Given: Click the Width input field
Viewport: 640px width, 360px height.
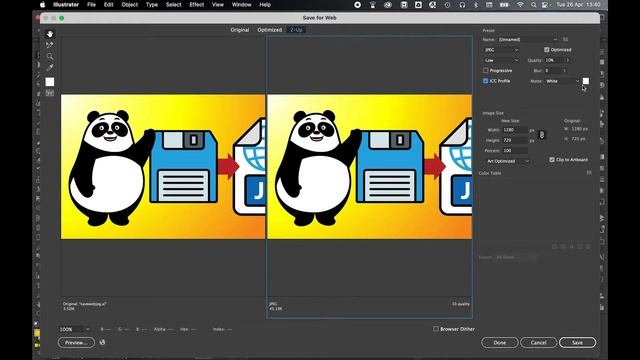Looking at the screenshot, I should [515, 130].
